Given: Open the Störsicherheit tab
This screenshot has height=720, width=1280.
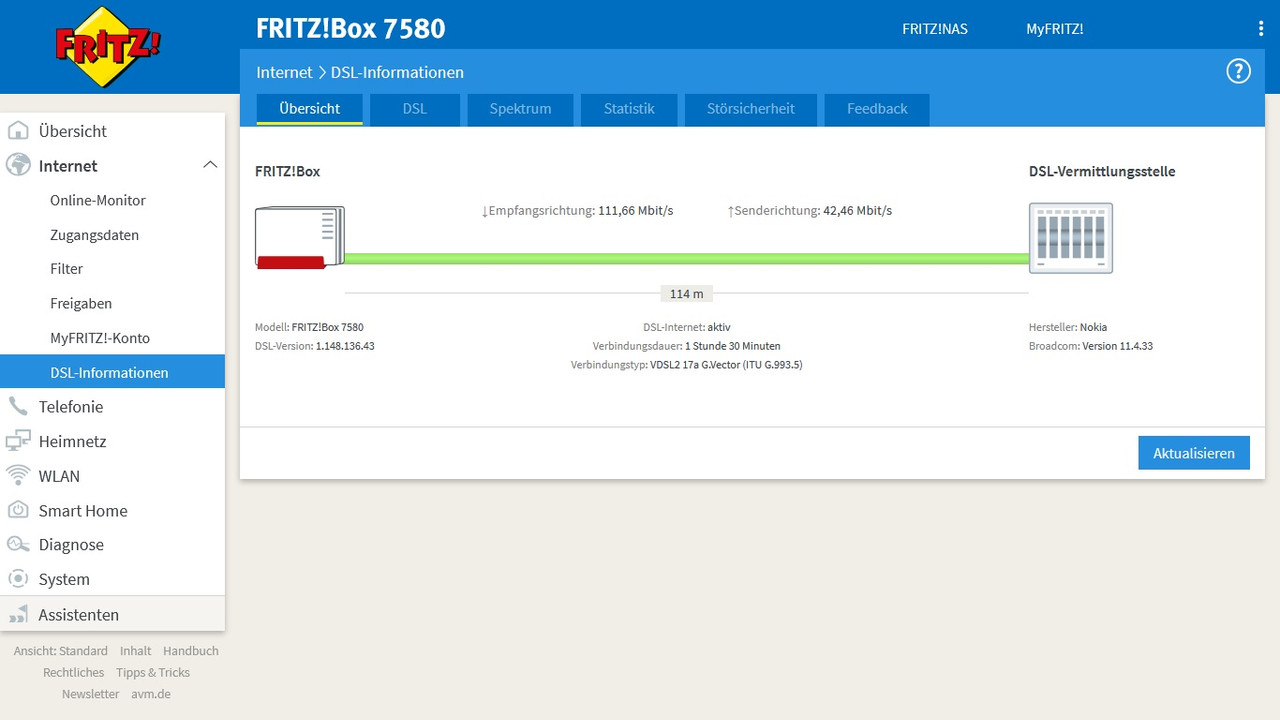Looking at the screenshot, I should coord(751,109).
